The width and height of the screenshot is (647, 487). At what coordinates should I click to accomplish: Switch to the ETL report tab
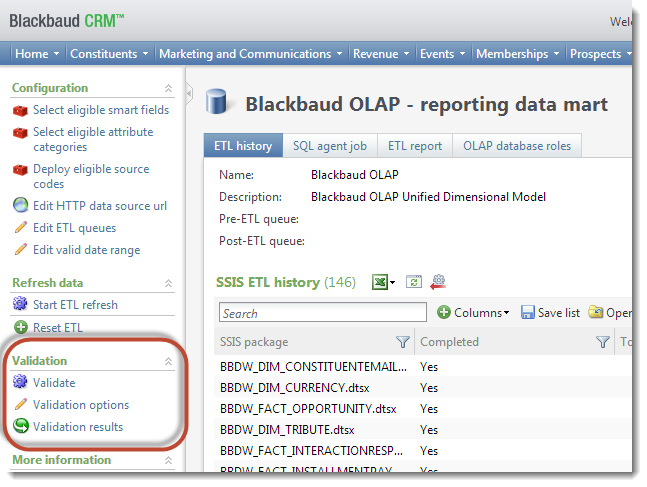point(415,146)
